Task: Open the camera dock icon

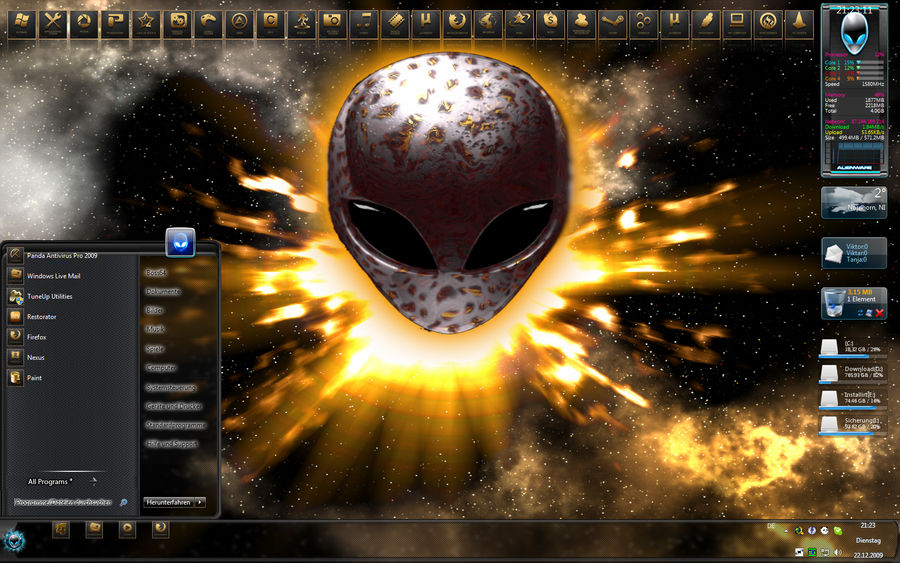Action: point(332,24)
